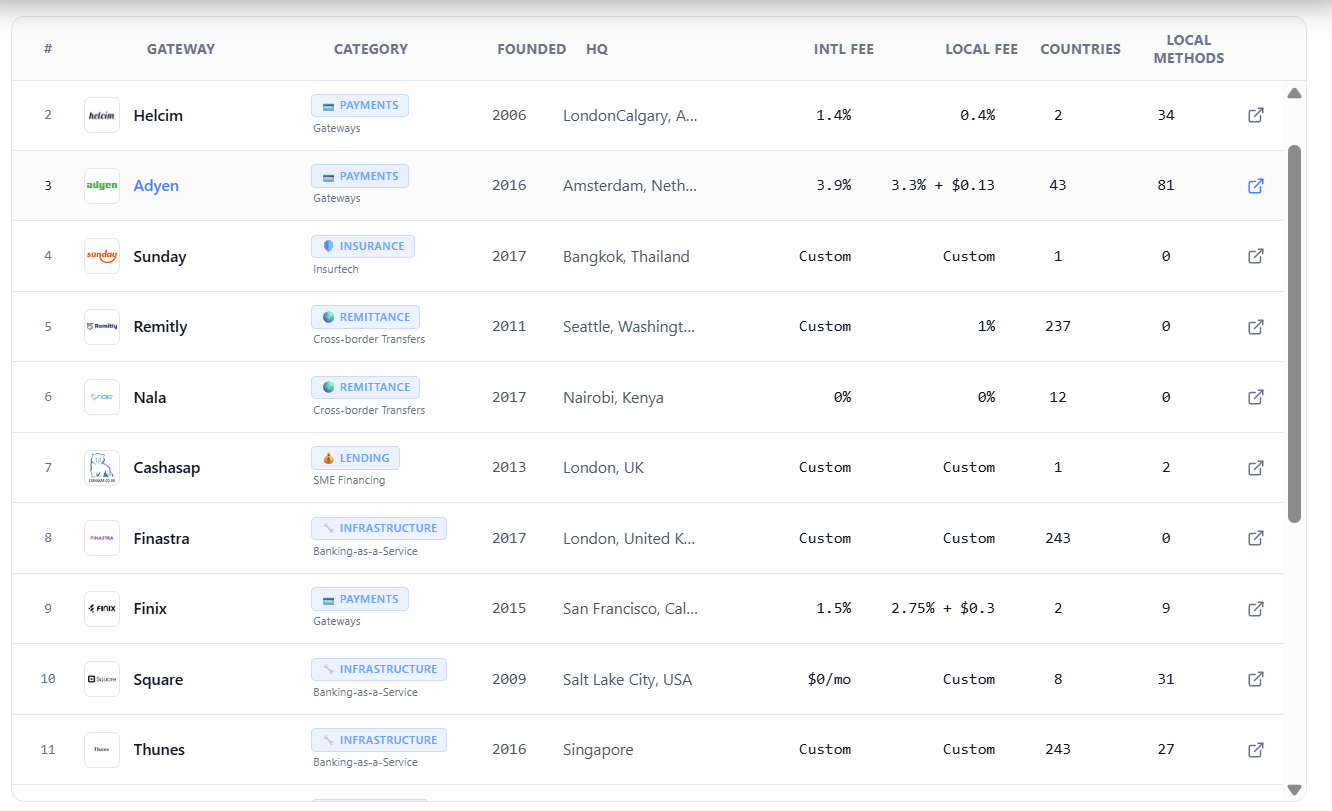Open Finix's external link icon

1255,608
